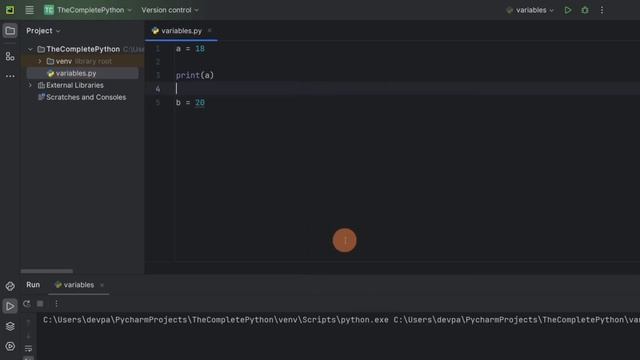The width and height of the screenshot is (640, 360).
Task: Stop the running process square icon
Action: (40, 304)
